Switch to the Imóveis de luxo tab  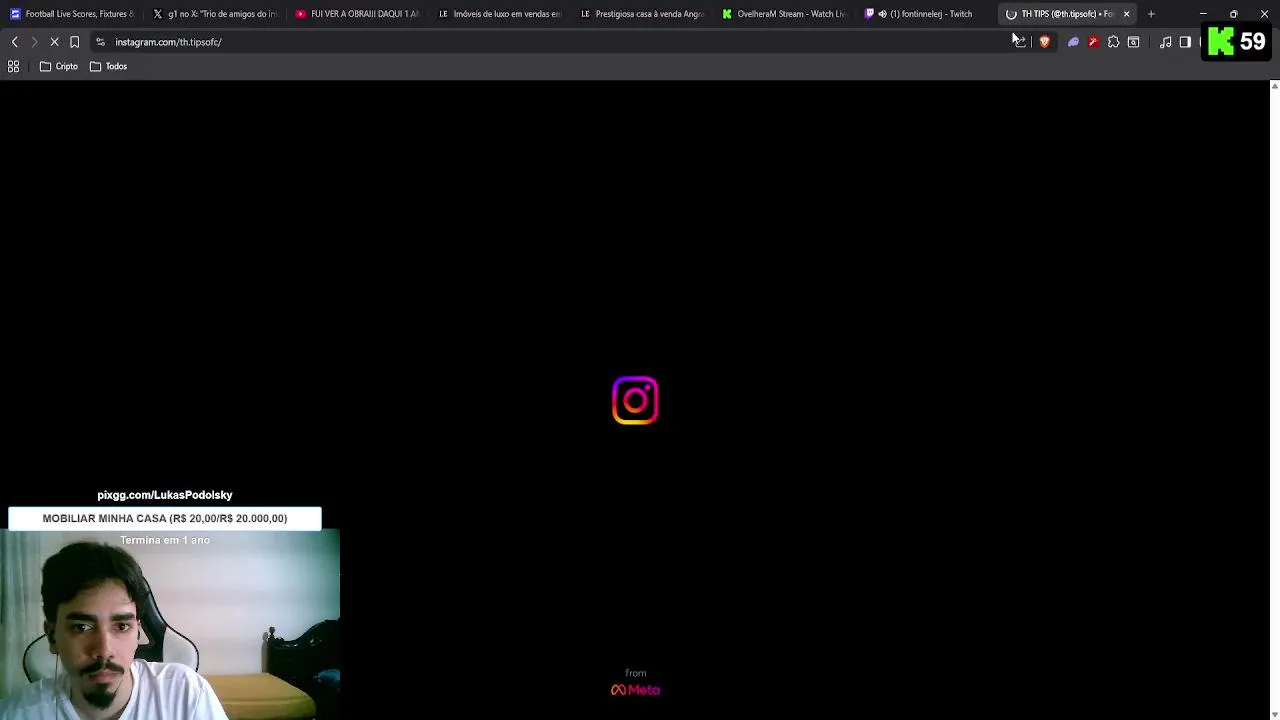click(500, 14)
